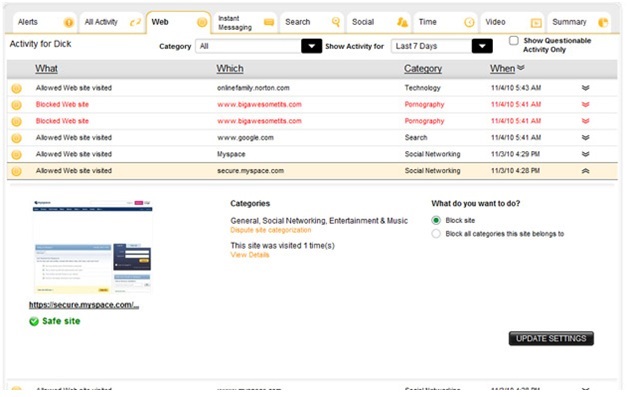Expand first blocked site at 11/4/10 5:41 AM
The image size is (628, 397).
pos(586,105)
